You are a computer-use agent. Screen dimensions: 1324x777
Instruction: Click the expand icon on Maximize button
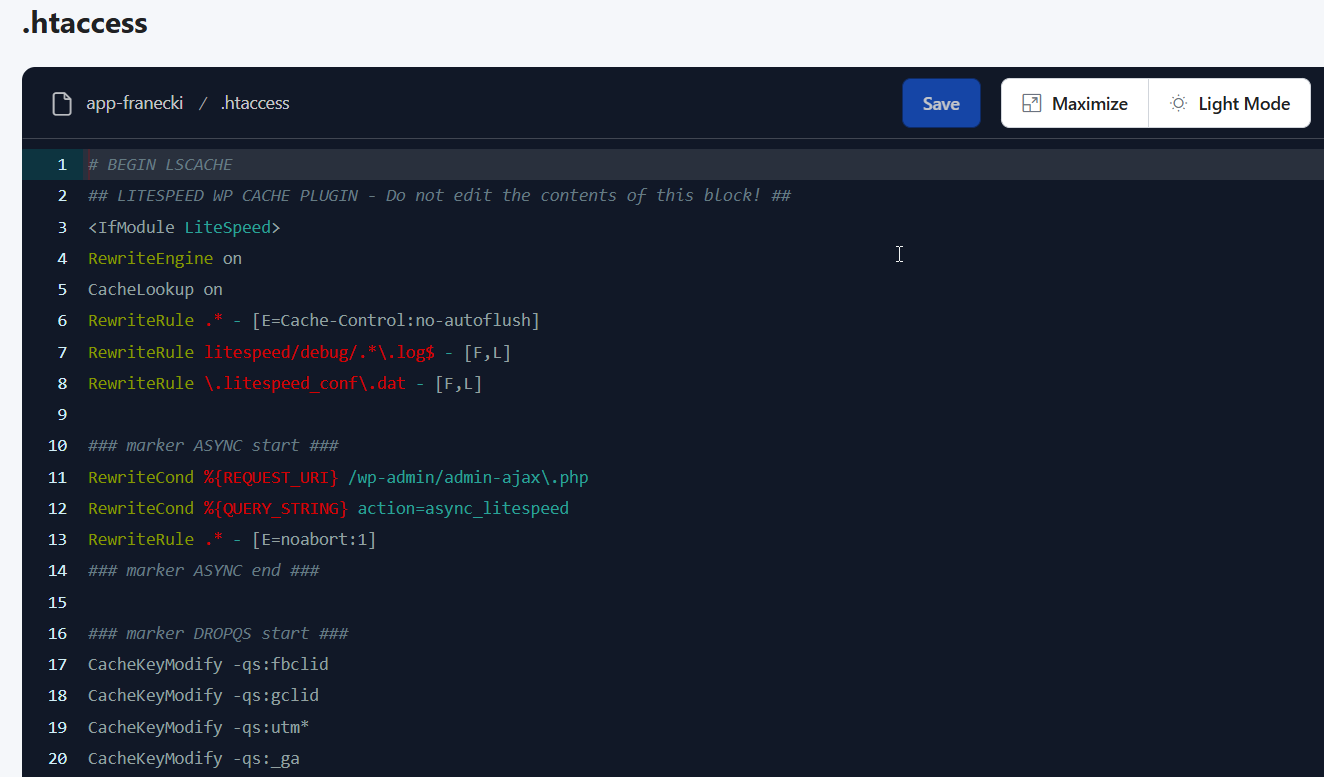(1031, 104)
